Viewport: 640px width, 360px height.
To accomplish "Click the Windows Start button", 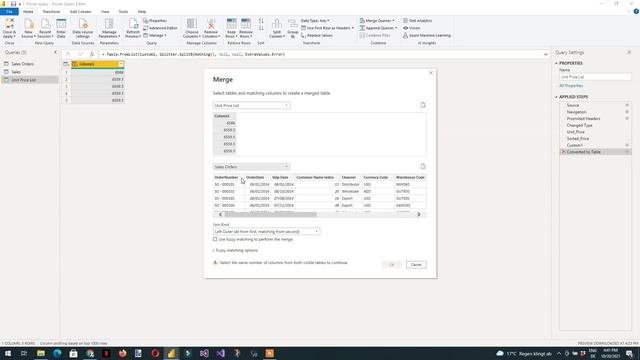I will (7, 353).
